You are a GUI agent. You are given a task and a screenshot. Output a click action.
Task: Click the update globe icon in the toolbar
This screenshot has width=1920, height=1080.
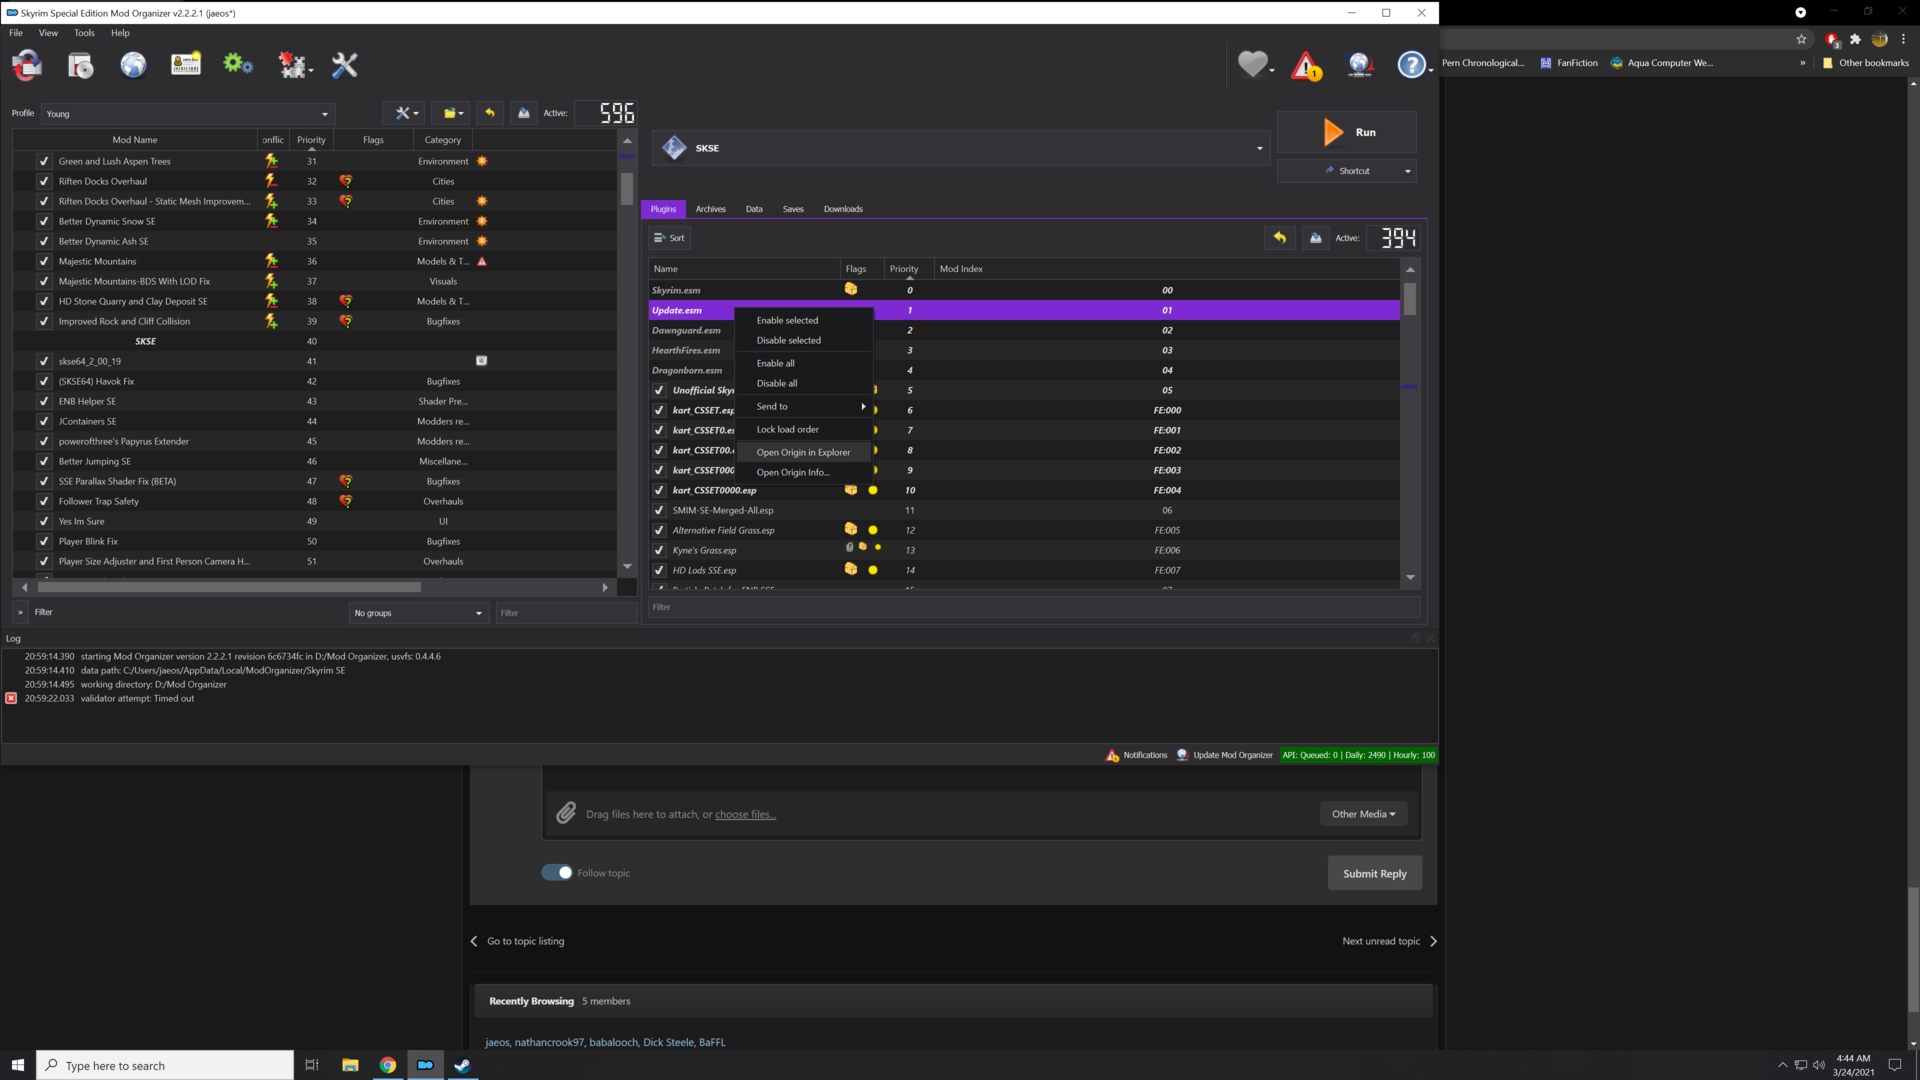[x=1359, y=66]
